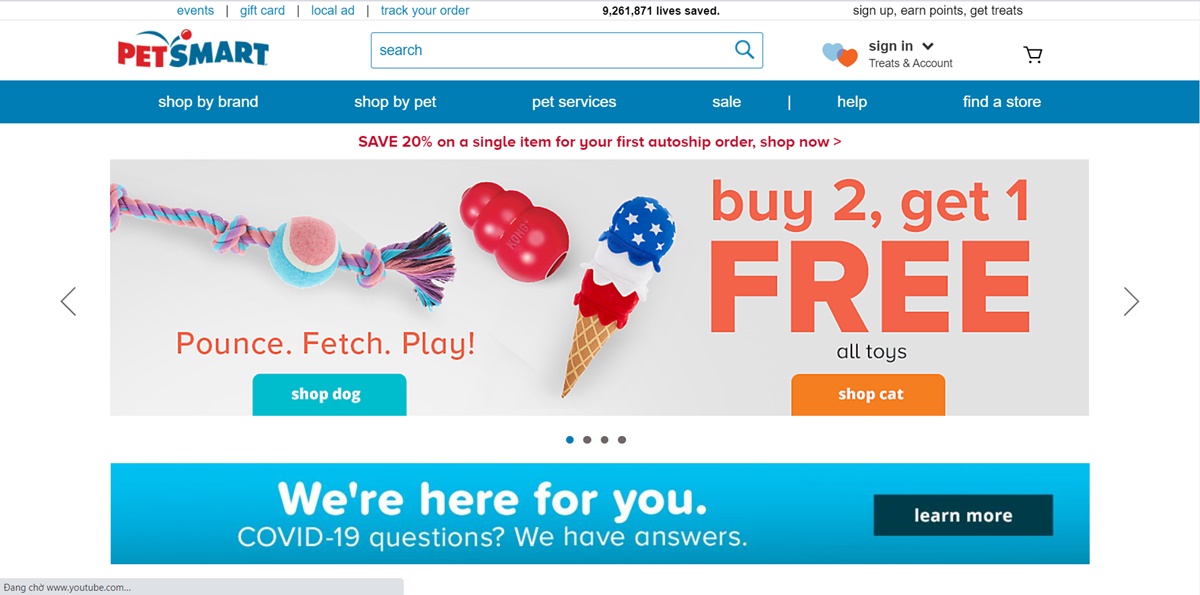Click the shop cat button
Image resolution: width=1200 pixels, height=595 pixels.
coord(868,395)
